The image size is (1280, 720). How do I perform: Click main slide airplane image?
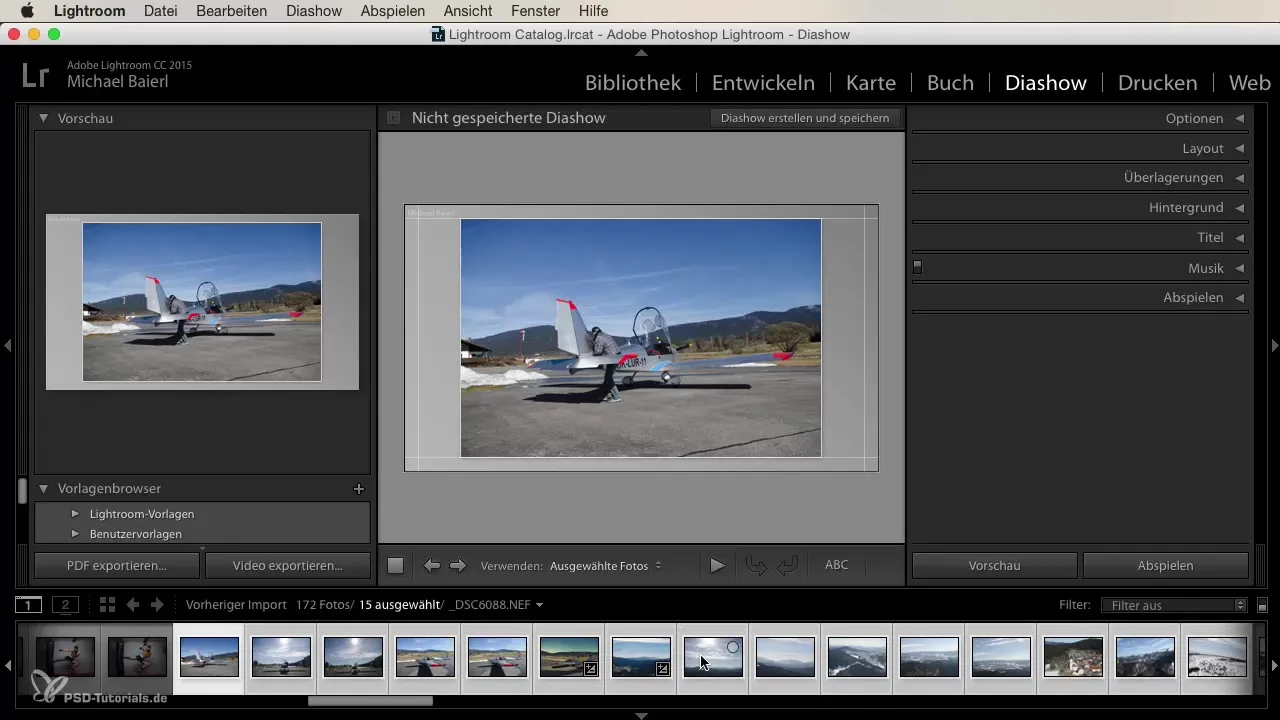pos(640,338)
